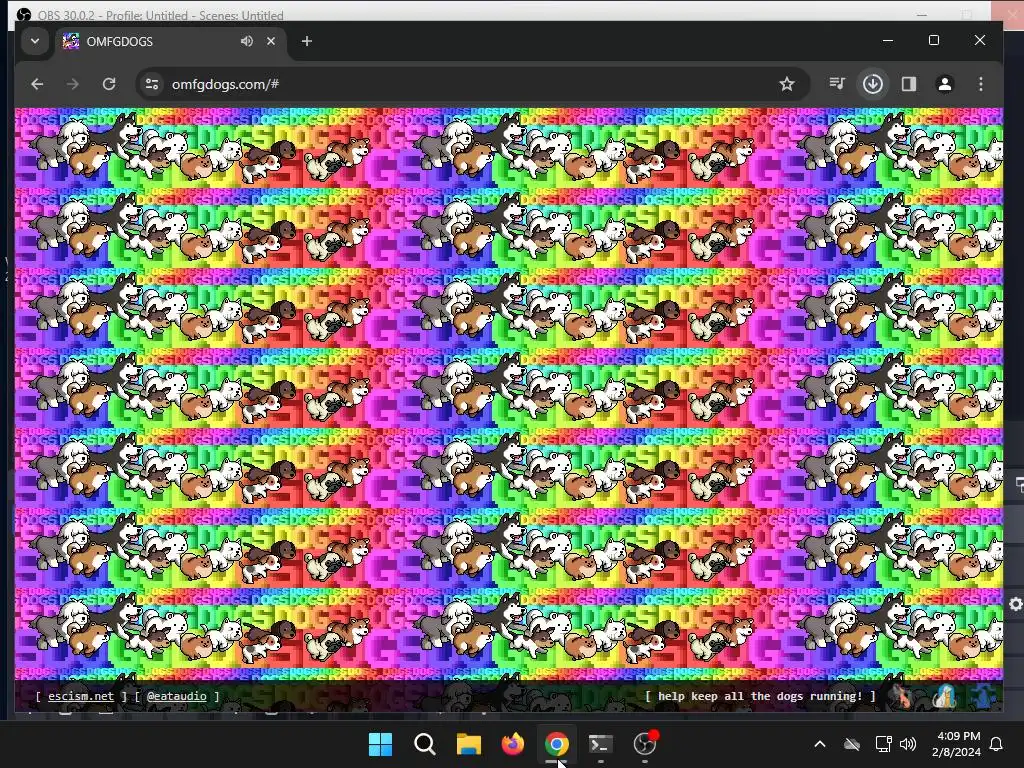This screenshot has width=1024, height=768.
Task: Launch Firefox from the taskbar
Action: pos(513,744)
